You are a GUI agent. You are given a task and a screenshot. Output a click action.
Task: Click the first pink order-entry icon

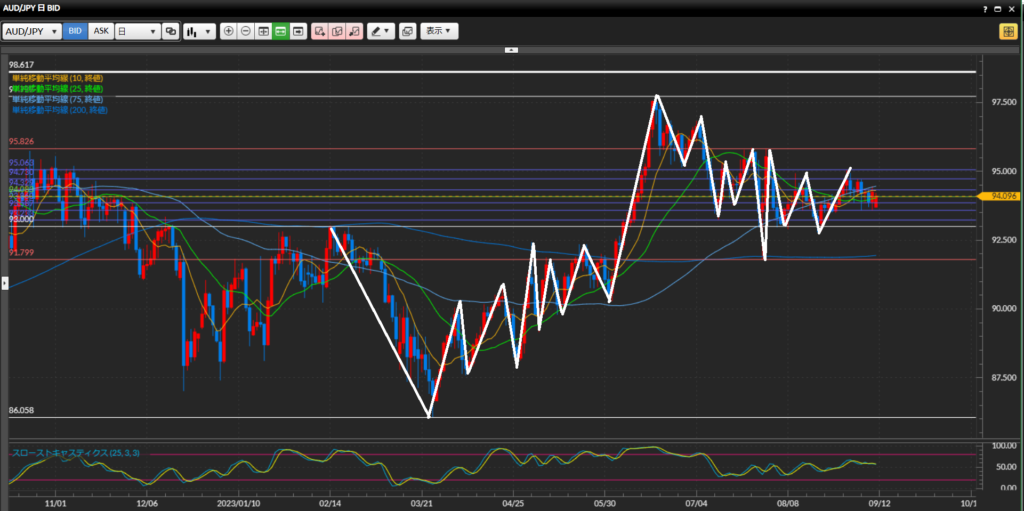(320, 31)
